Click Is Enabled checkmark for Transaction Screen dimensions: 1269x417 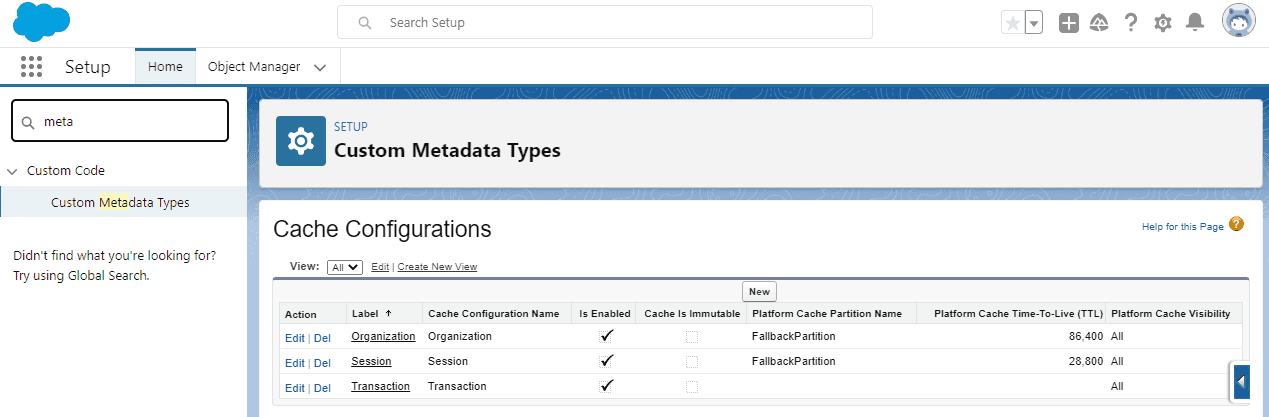(x=606, y=386)
